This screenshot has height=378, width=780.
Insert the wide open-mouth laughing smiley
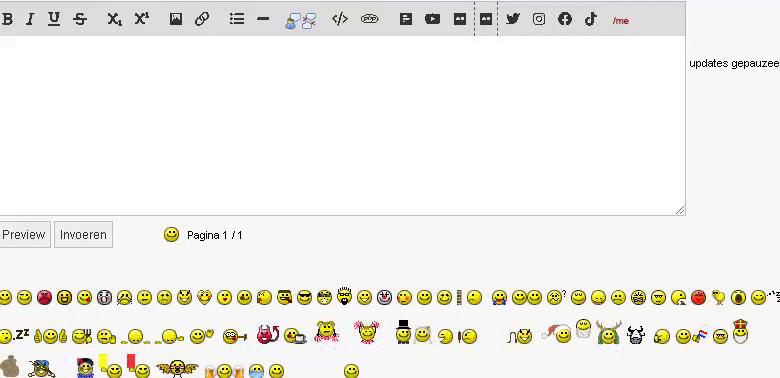pyautogui.click(x=64, y=297)
